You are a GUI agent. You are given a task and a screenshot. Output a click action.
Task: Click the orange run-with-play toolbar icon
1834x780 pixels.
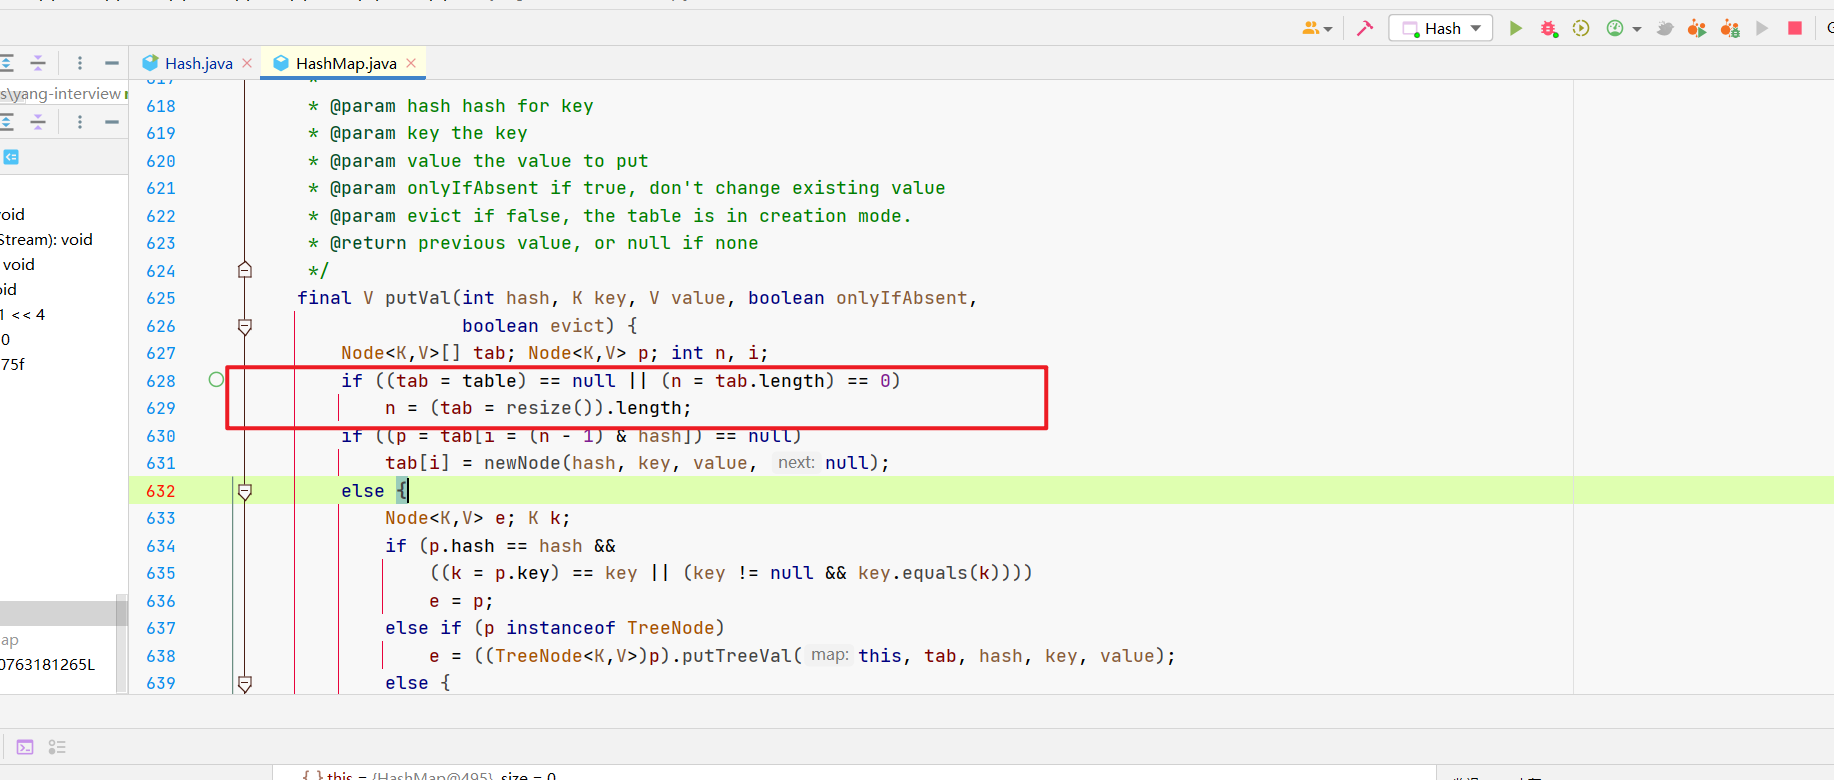click(x=1697, y=28)
